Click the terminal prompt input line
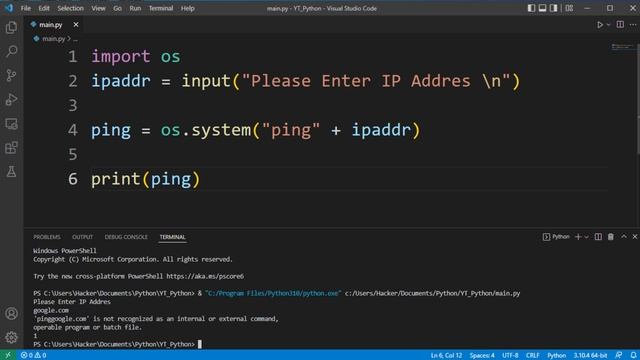Viewport: 640px width, 360px height. [x=118, y=344]
